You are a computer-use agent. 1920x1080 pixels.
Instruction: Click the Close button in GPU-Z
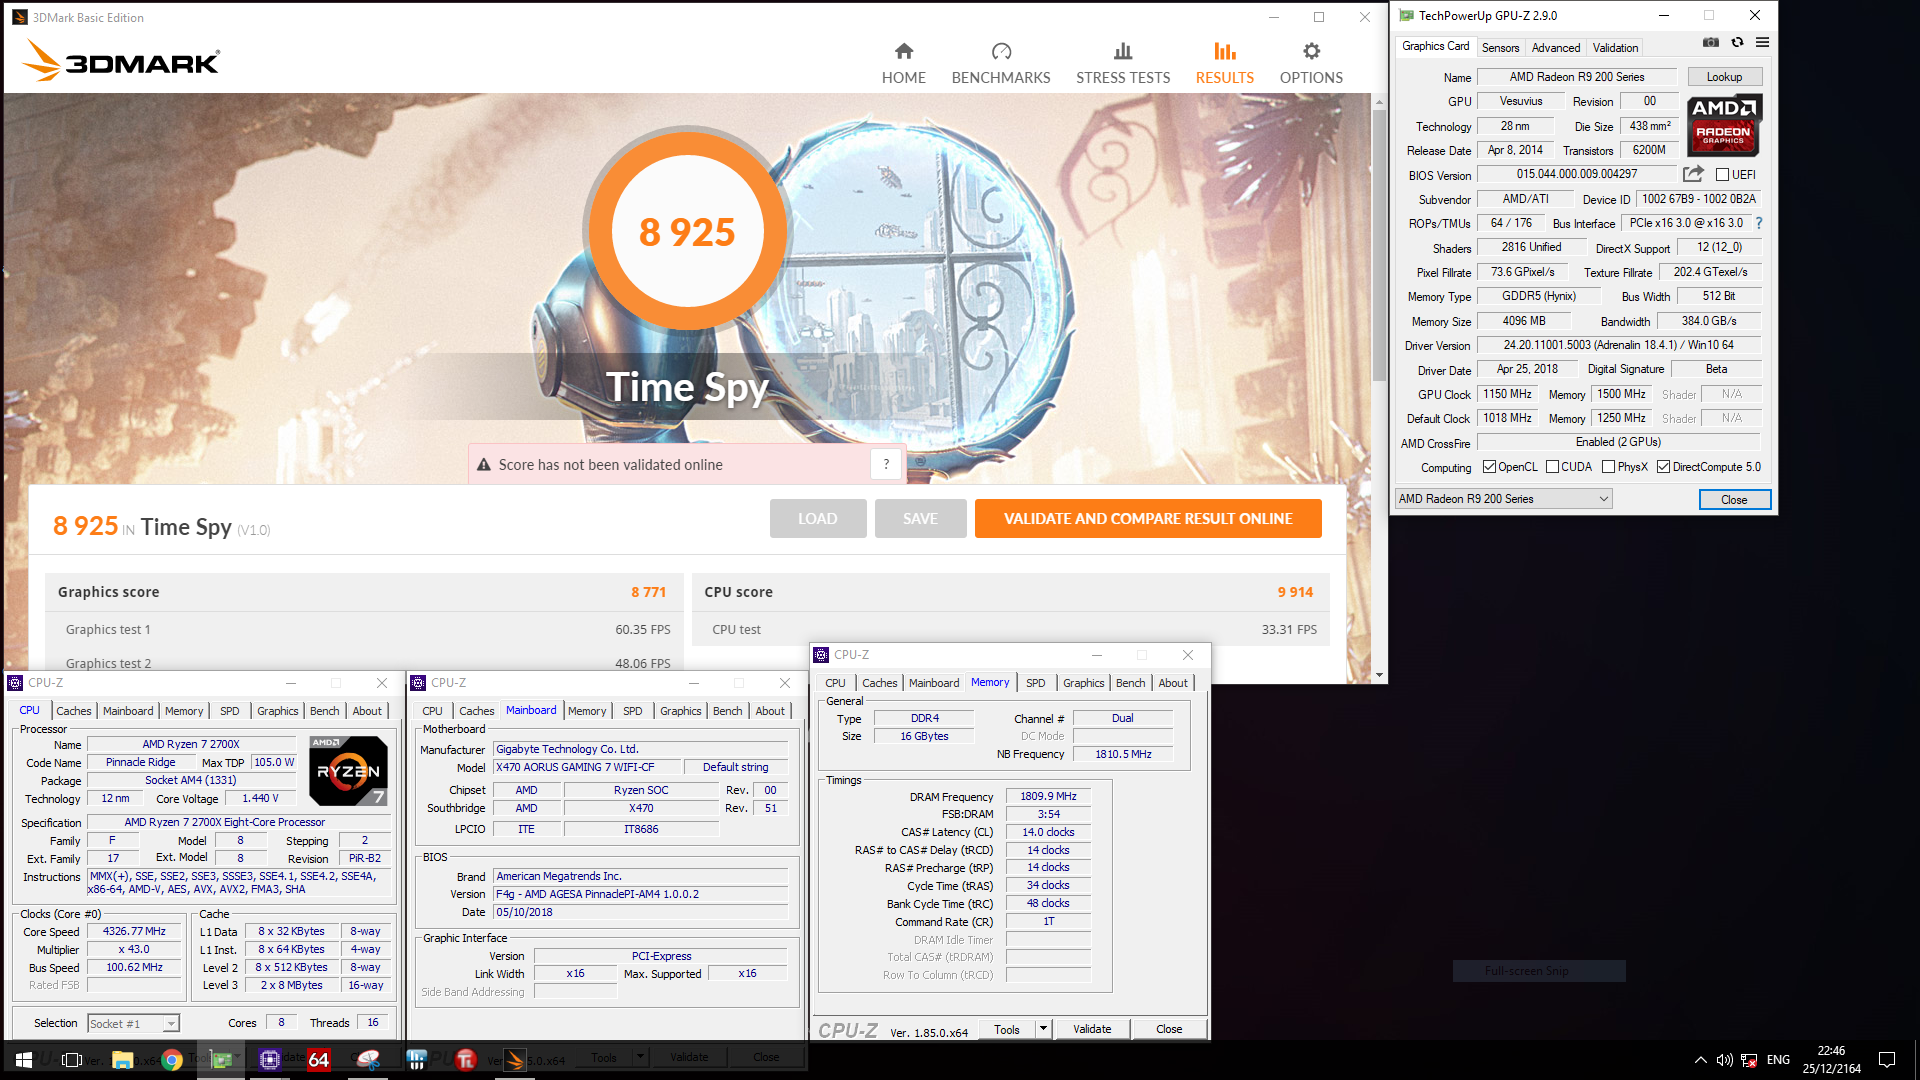[x=1734, y=499]
